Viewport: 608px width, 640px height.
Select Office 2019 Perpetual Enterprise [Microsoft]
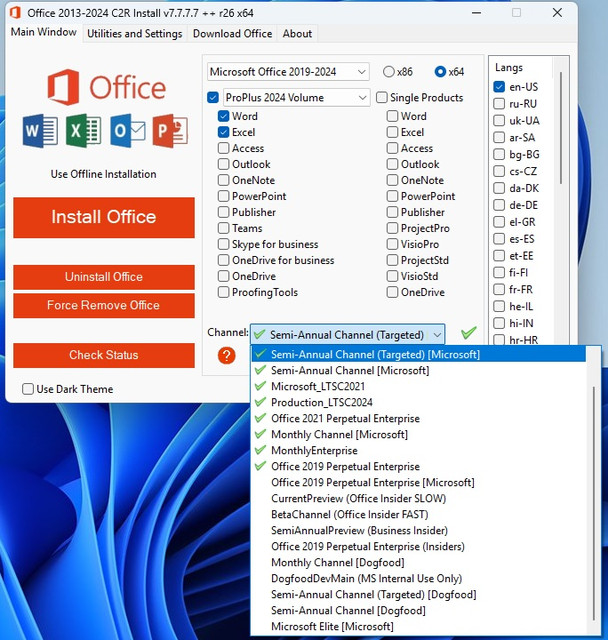419,482
